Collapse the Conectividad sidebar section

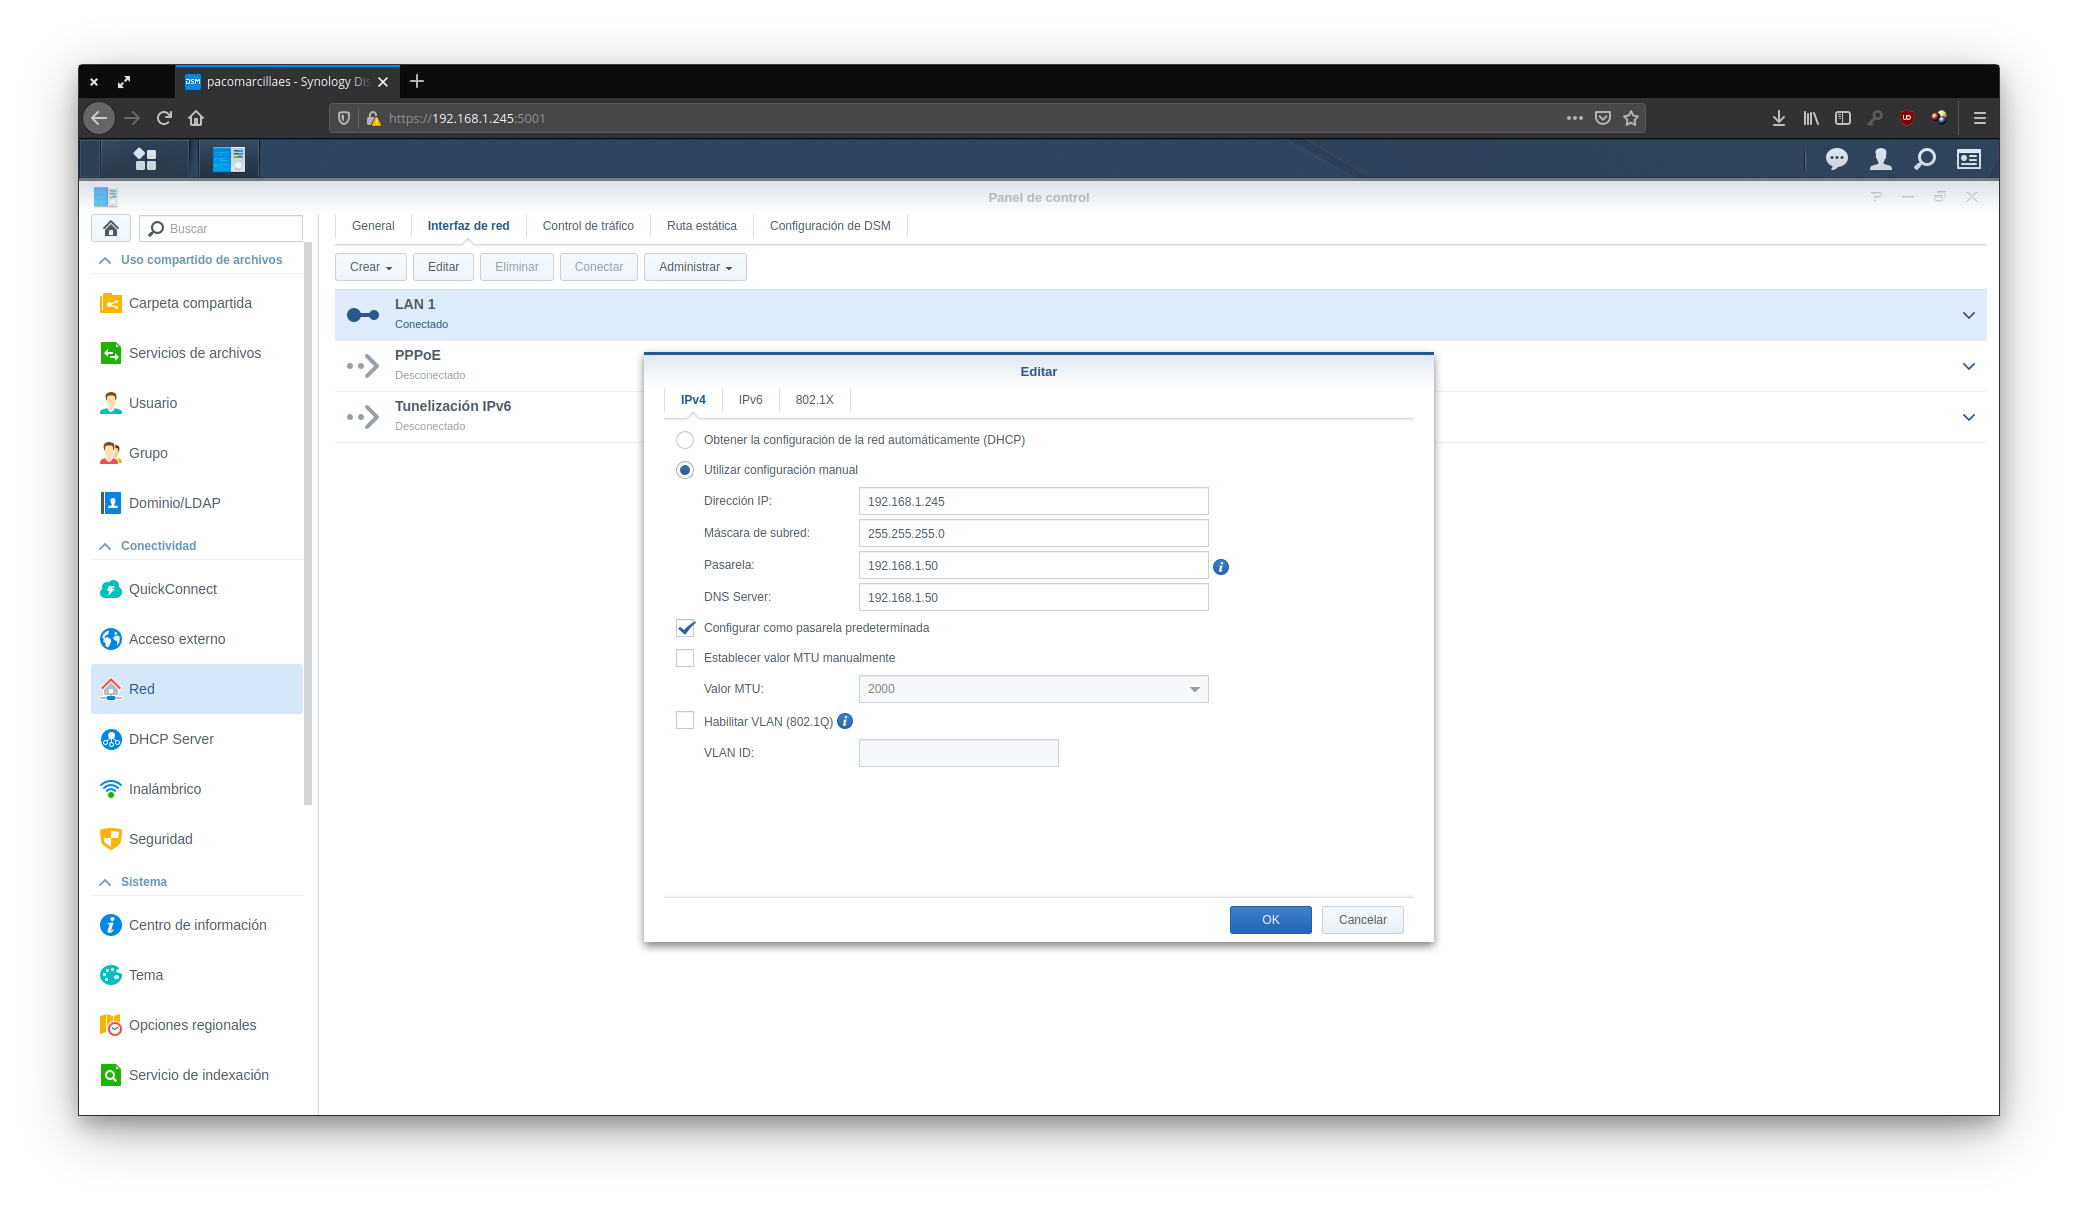click(105, 546)
